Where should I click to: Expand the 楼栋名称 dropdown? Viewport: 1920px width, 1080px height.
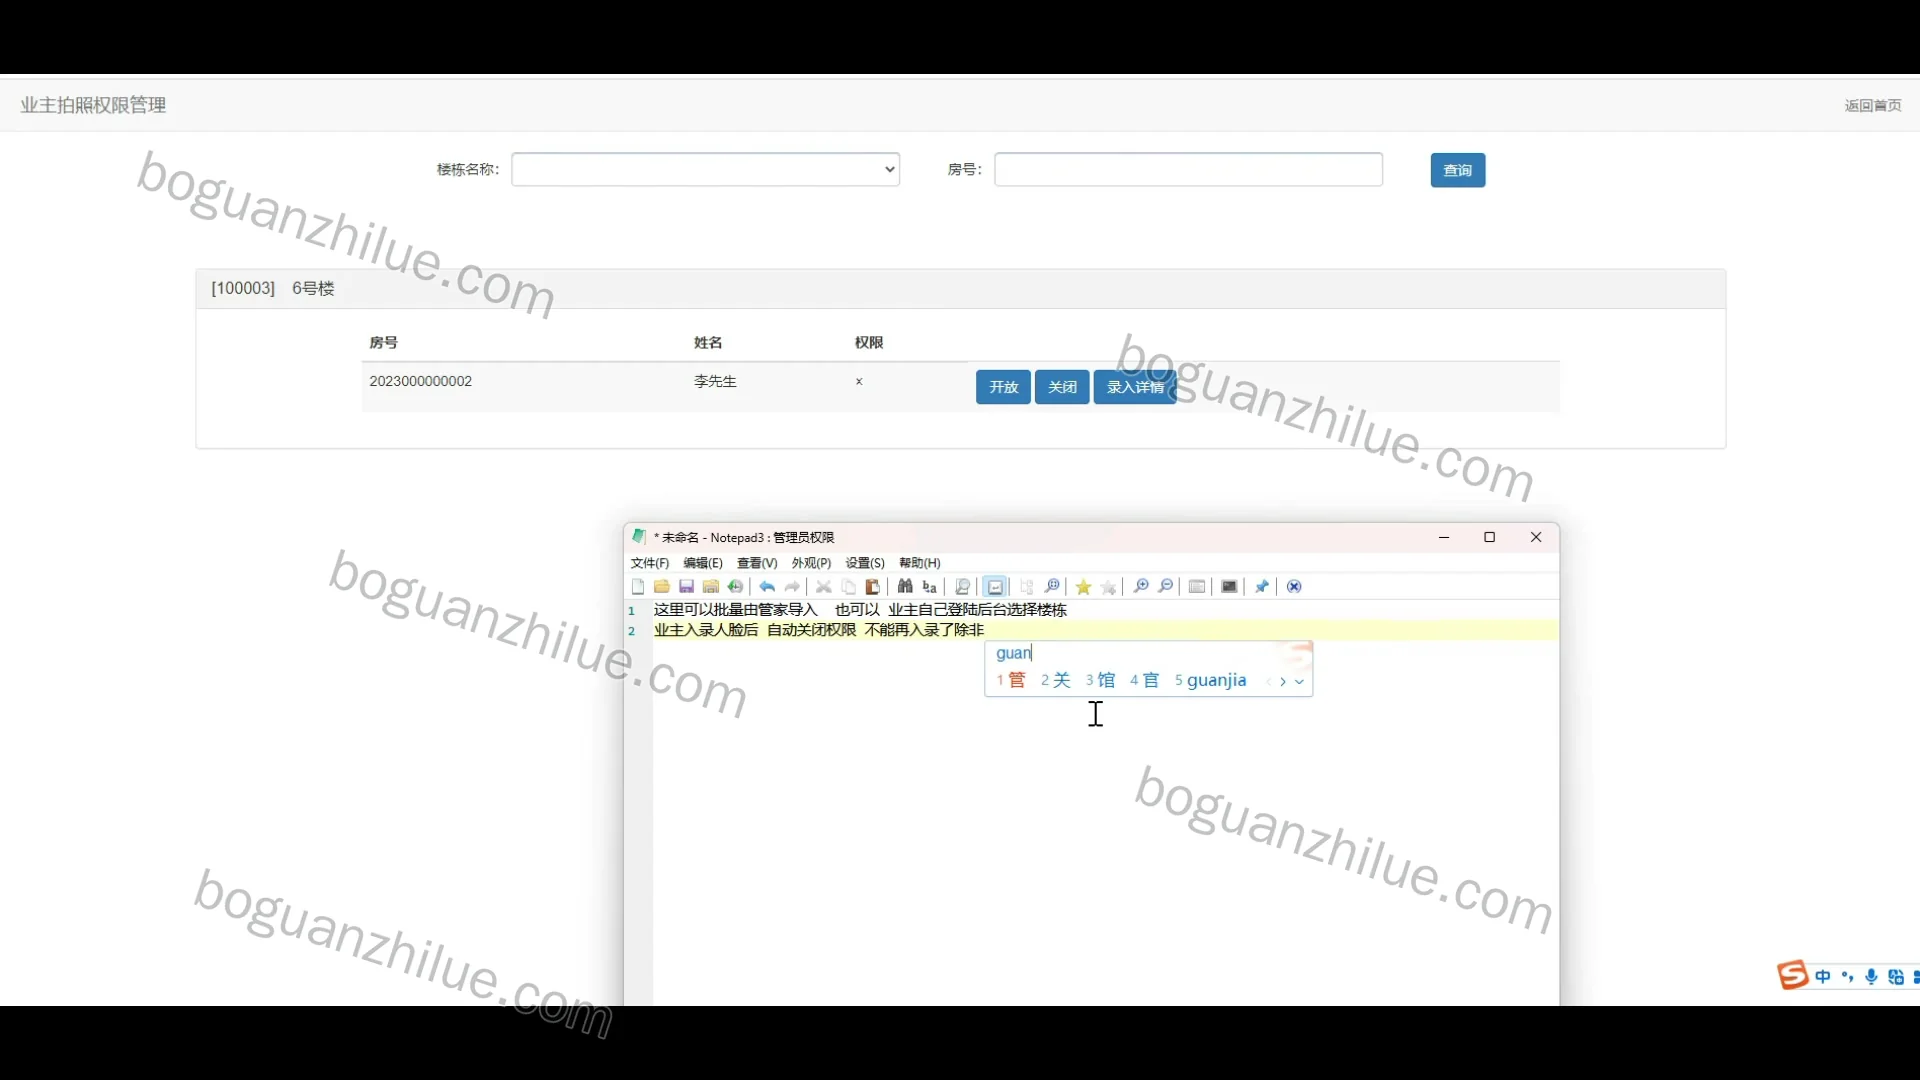[706, 170]
